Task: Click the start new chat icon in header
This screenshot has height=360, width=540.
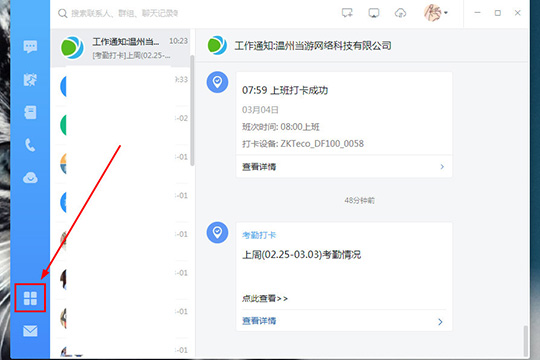Action: coord(347,13)
